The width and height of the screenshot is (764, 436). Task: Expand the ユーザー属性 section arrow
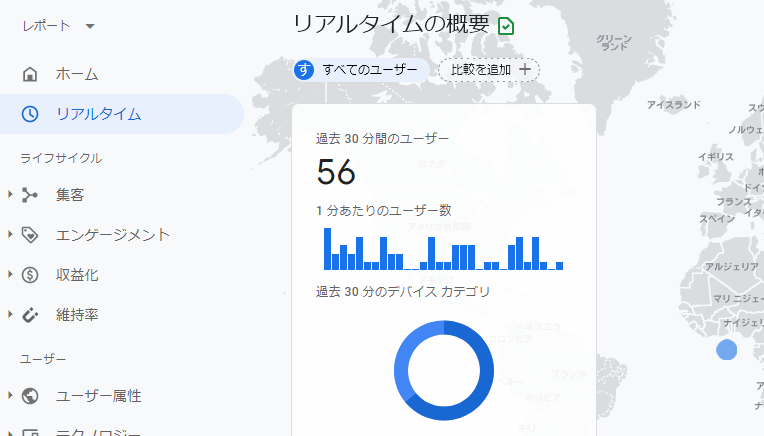point(10,396)
